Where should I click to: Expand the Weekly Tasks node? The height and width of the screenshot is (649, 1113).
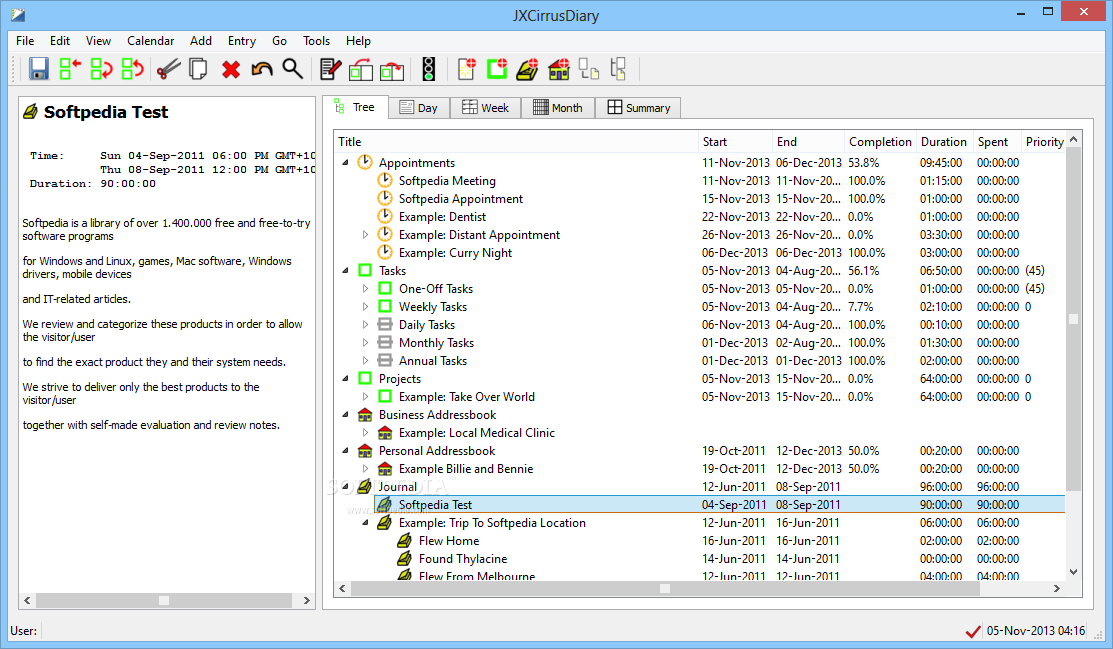pos(366,307)
